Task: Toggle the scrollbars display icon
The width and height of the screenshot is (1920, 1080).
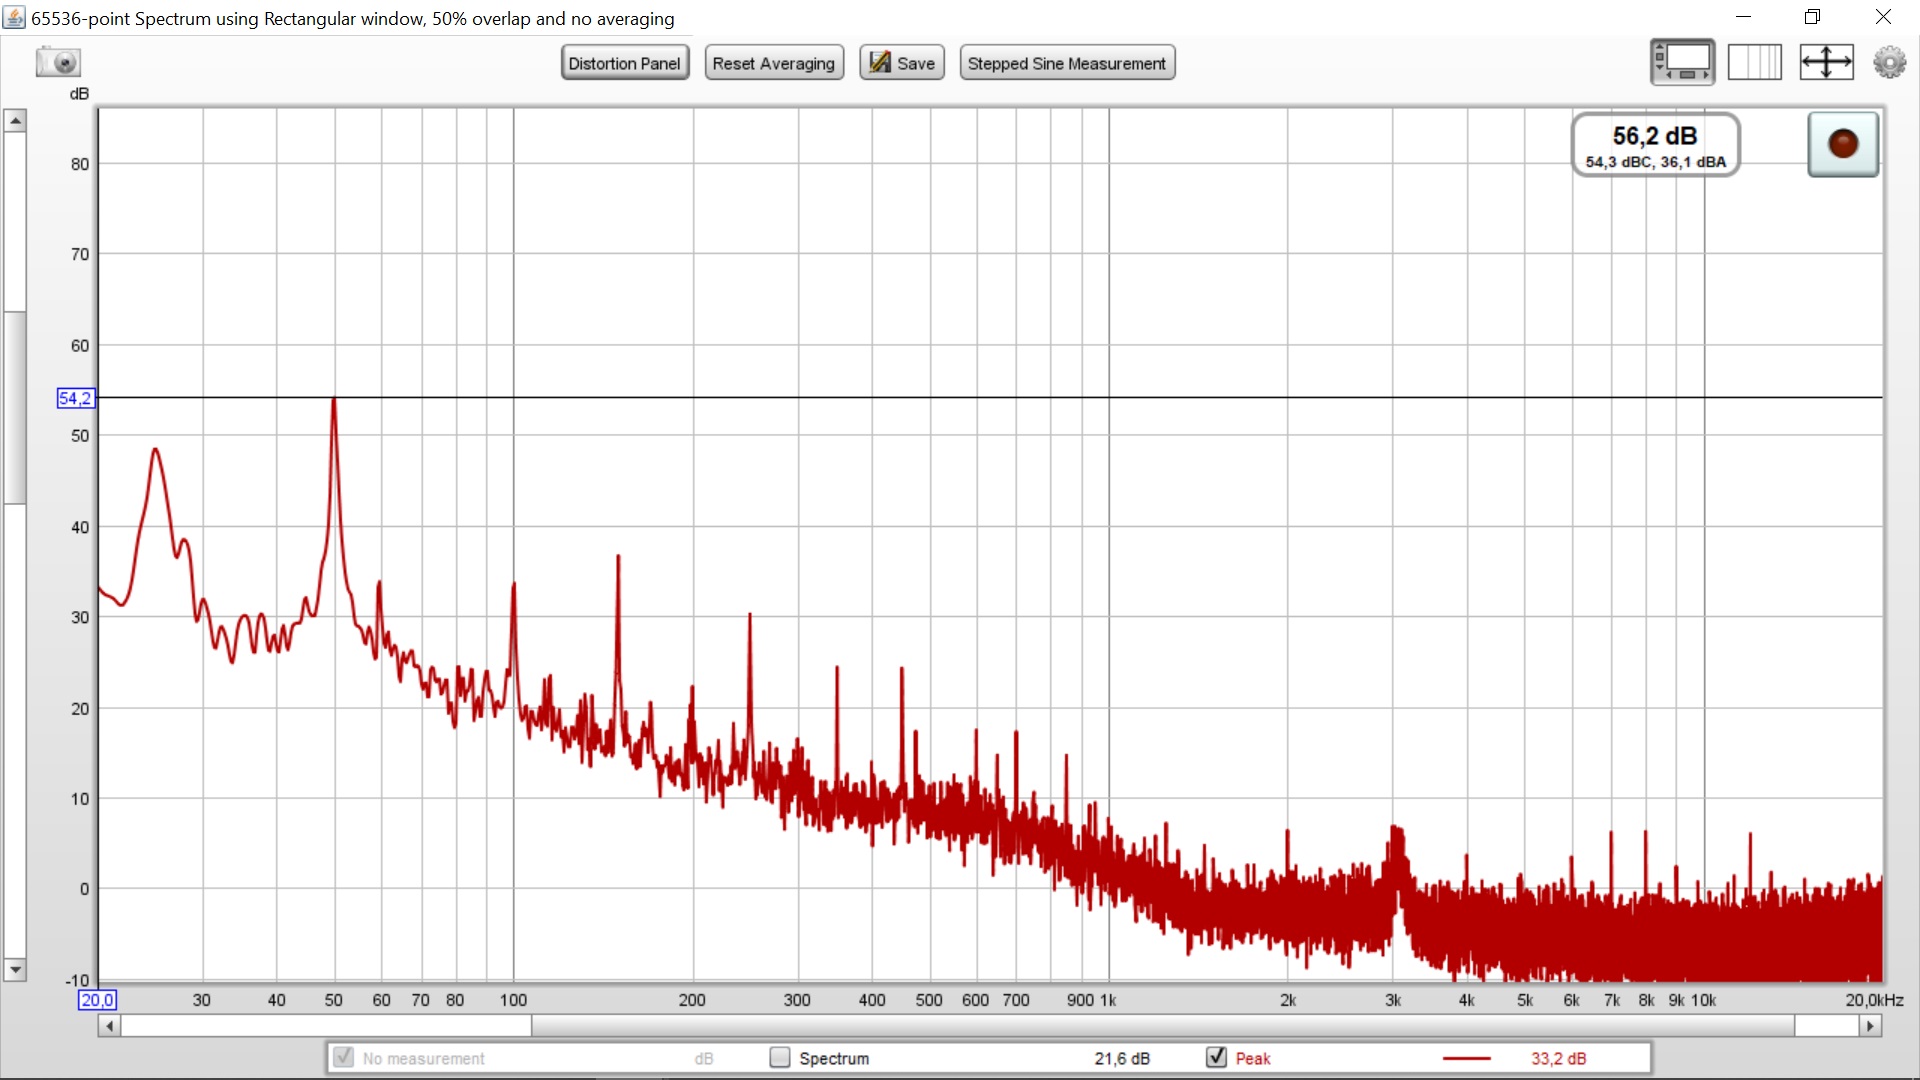Action: (1682, 62)
